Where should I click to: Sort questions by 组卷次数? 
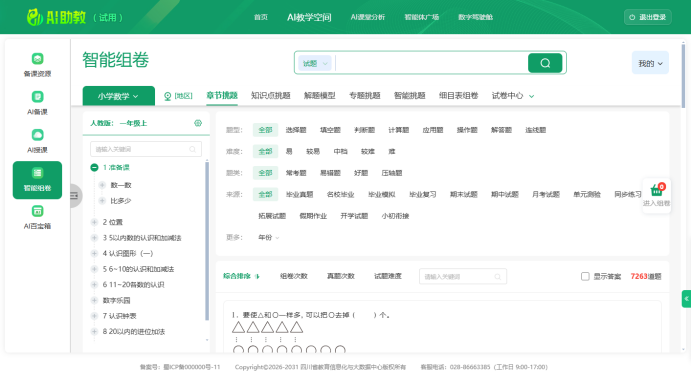pos(293,276)
